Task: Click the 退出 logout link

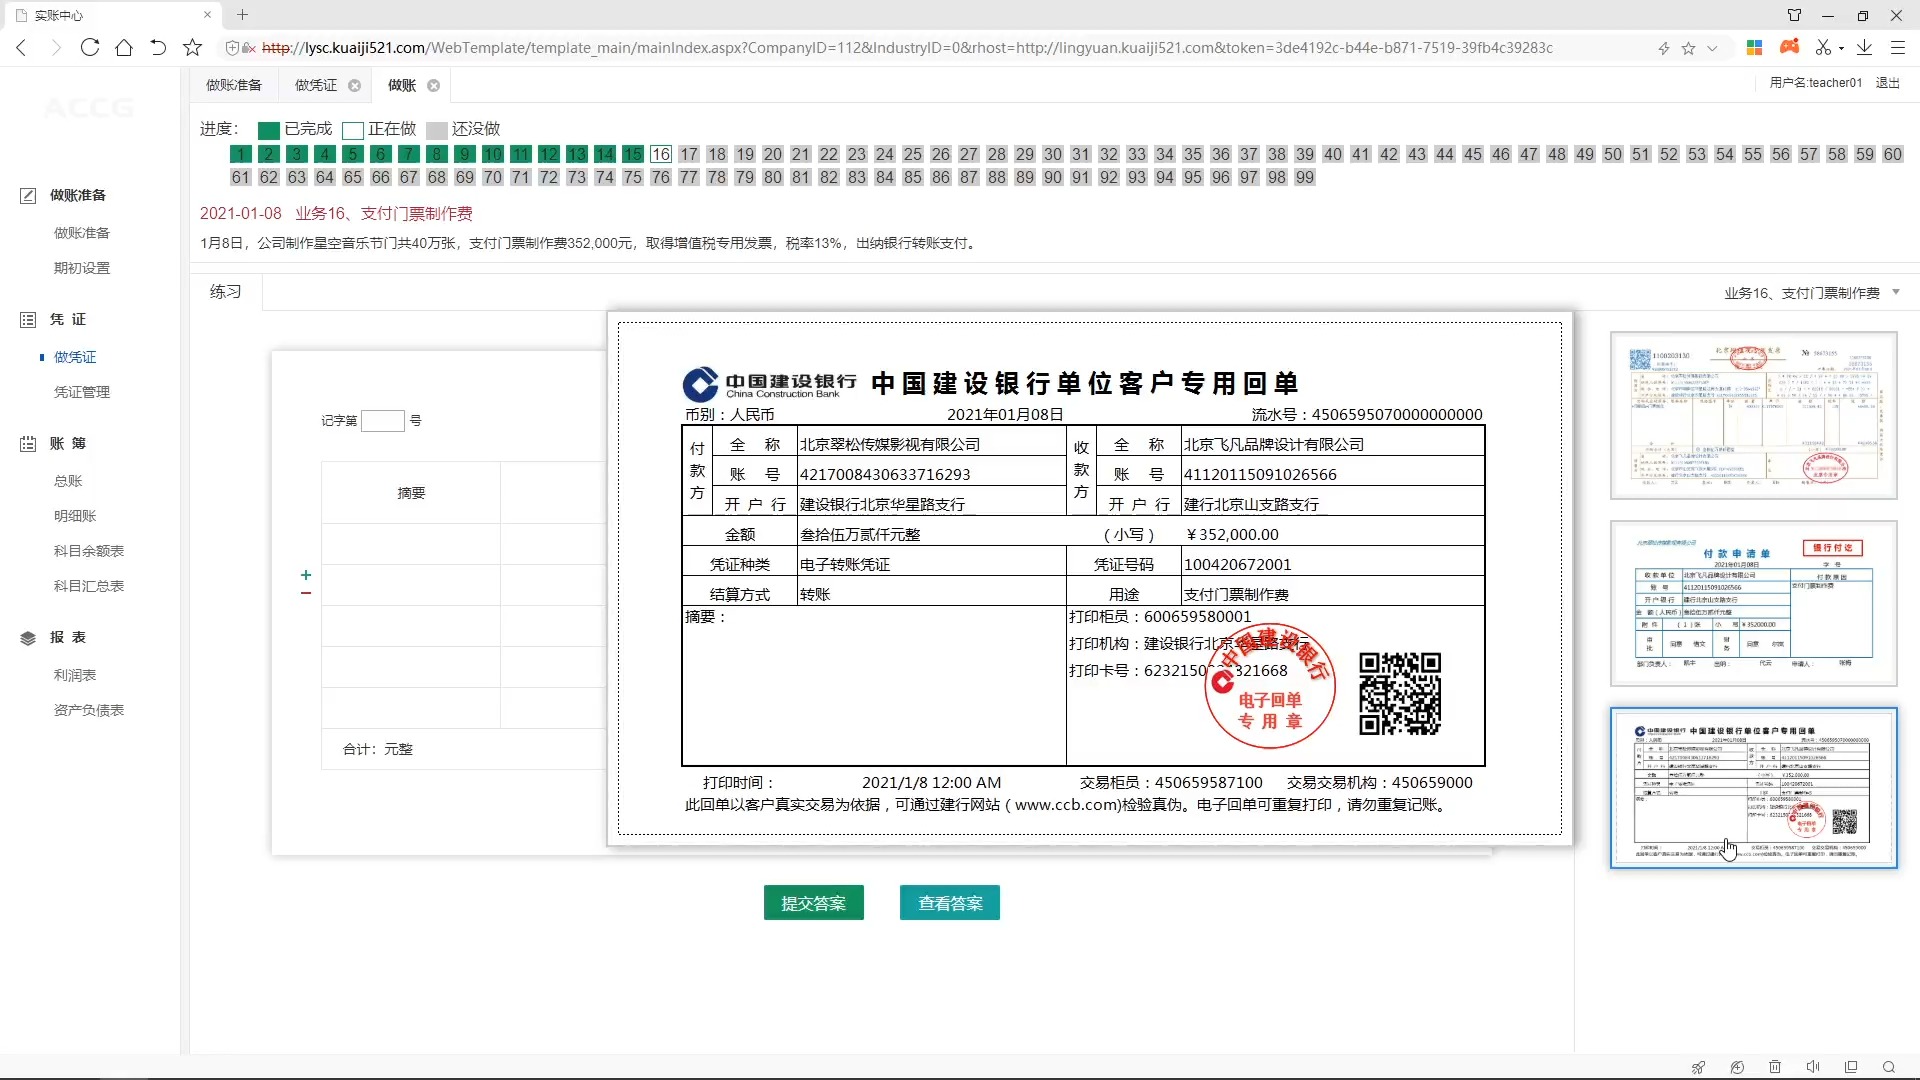Action: pyautogui.click(x=1887, y=83)
